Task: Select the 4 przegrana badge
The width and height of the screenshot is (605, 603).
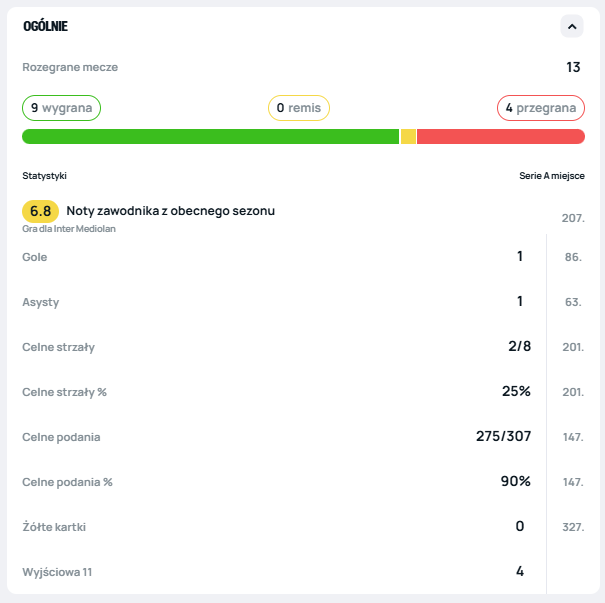Action: pyautogui.click(x=540, y=108)
